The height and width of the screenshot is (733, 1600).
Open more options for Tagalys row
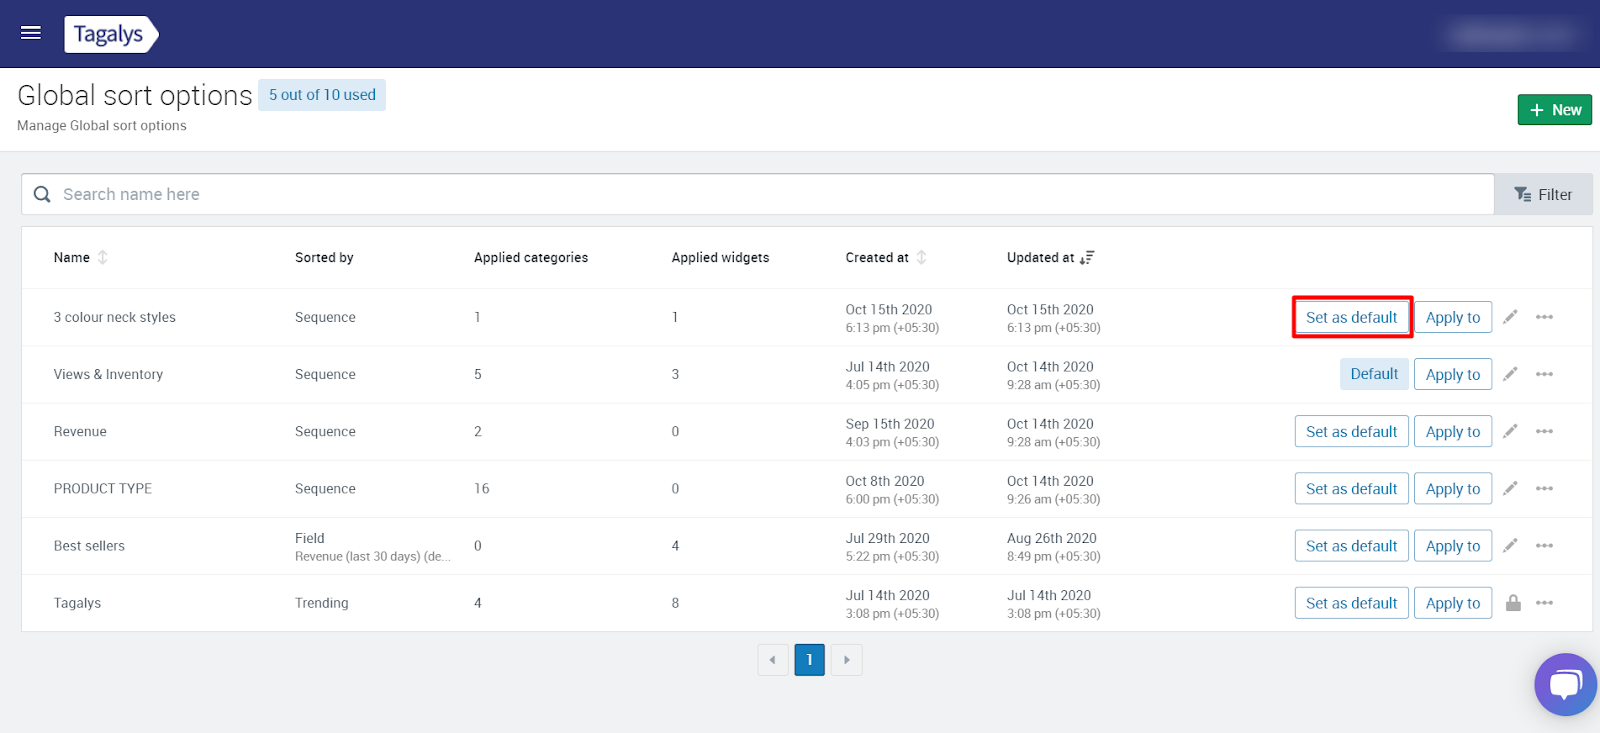click(x=1544, y=602)
